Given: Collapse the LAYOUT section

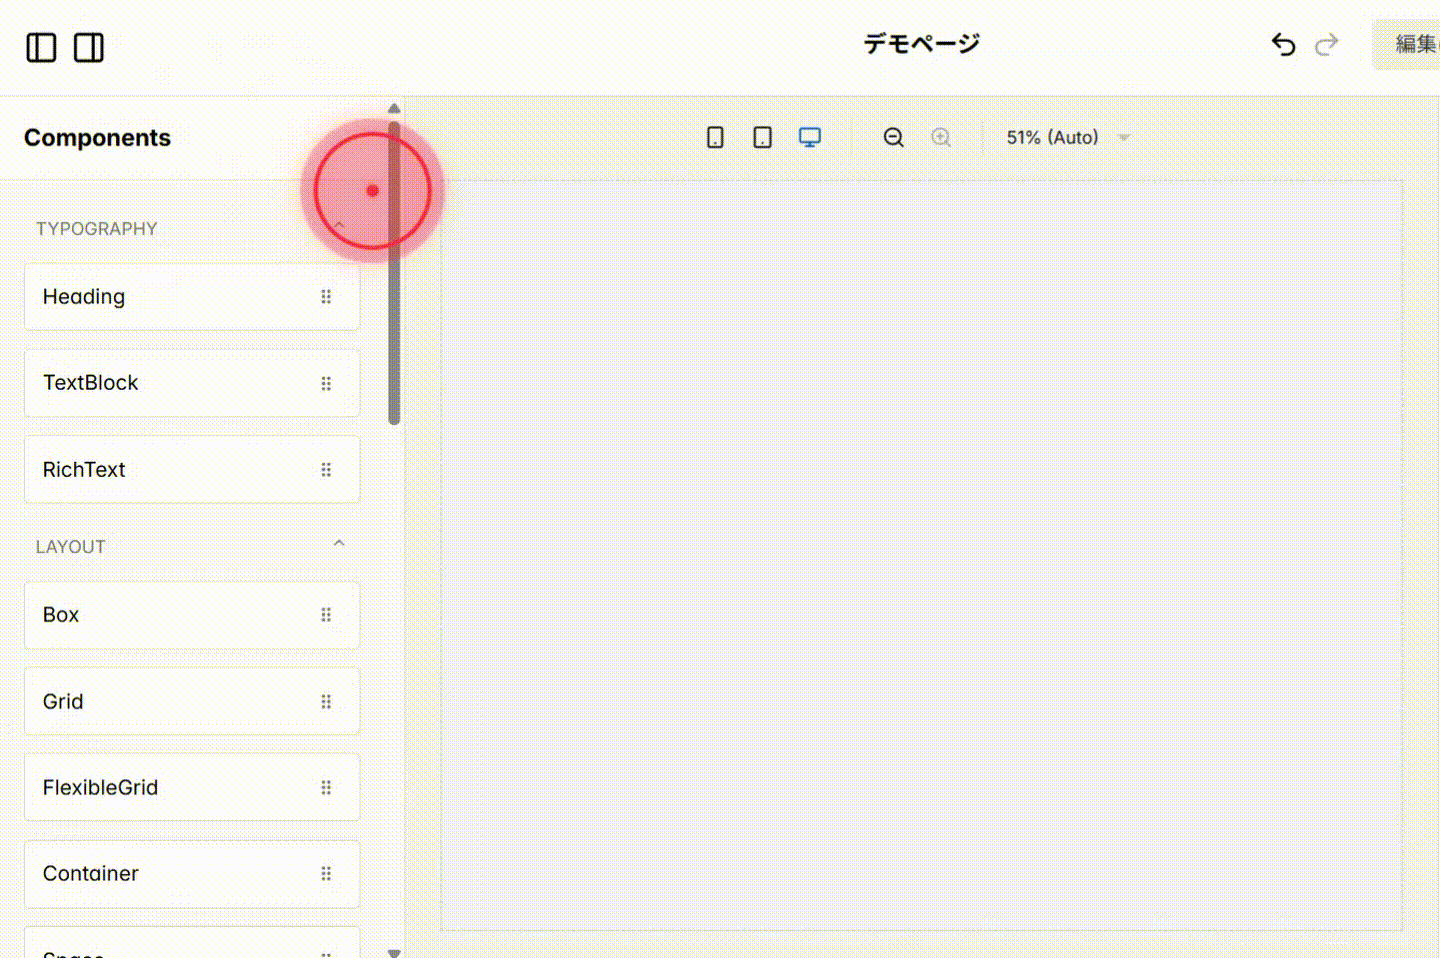Looking at the screenshot, I should (x=339, y=543).
